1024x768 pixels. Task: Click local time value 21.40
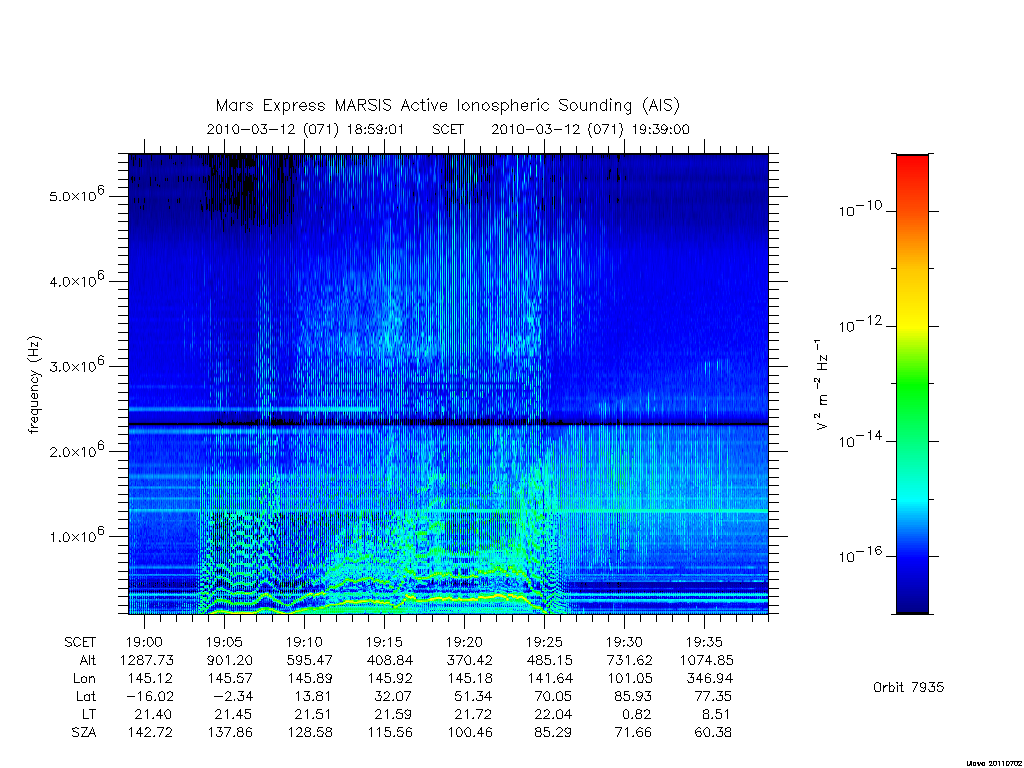[153, 714]
